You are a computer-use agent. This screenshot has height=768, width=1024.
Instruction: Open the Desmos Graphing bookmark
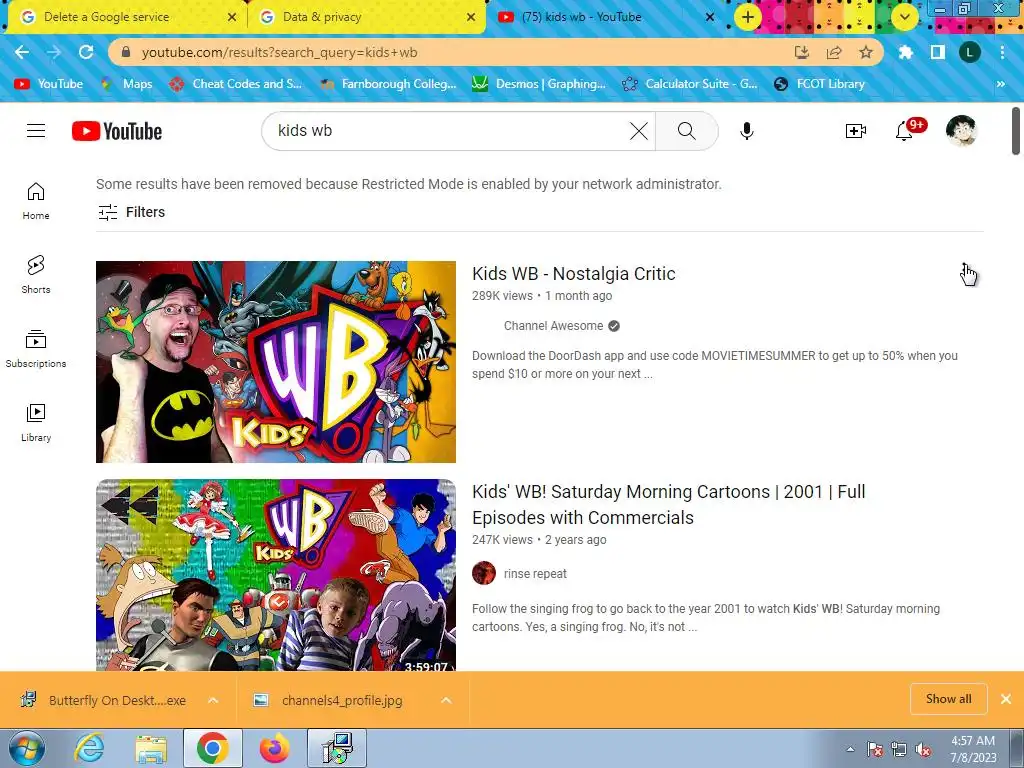[x=539, y=84]
